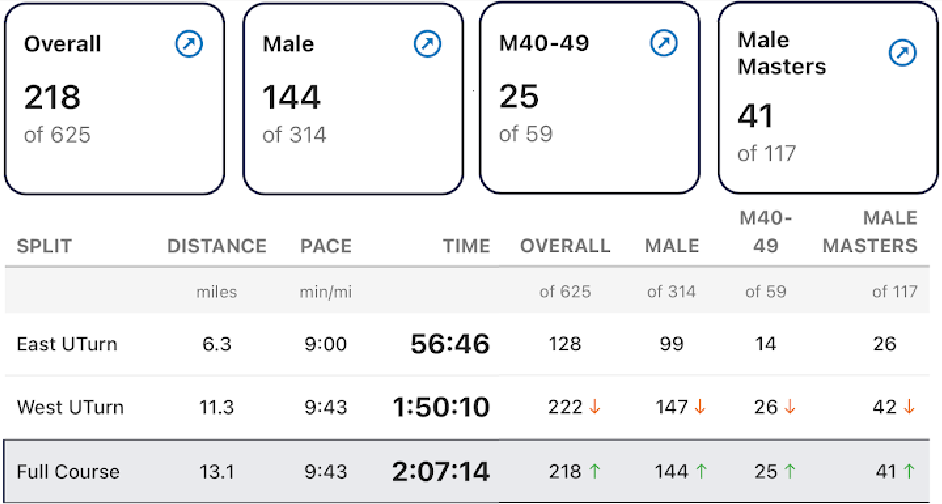Open the M40-49 card arrow icon
The image size is (942, 504).
664,43
